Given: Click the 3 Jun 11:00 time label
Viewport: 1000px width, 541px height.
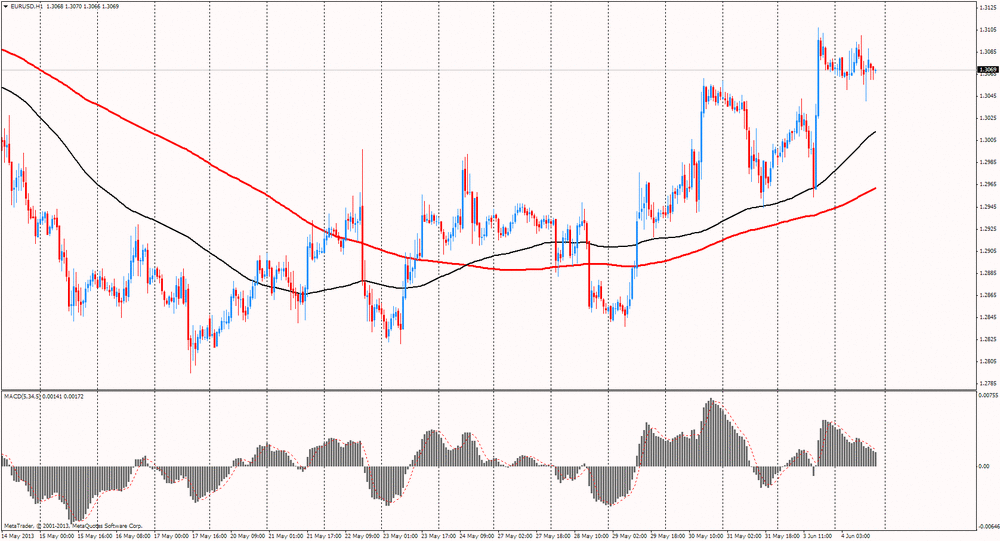Looking at the screenshot, I should tap(817, 537).
